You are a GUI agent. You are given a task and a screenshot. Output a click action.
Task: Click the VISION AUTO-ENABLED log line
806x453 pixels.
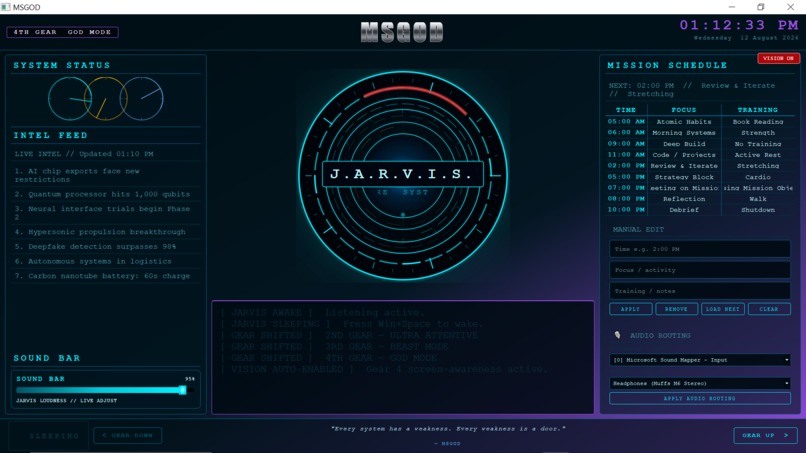(384, 369)
